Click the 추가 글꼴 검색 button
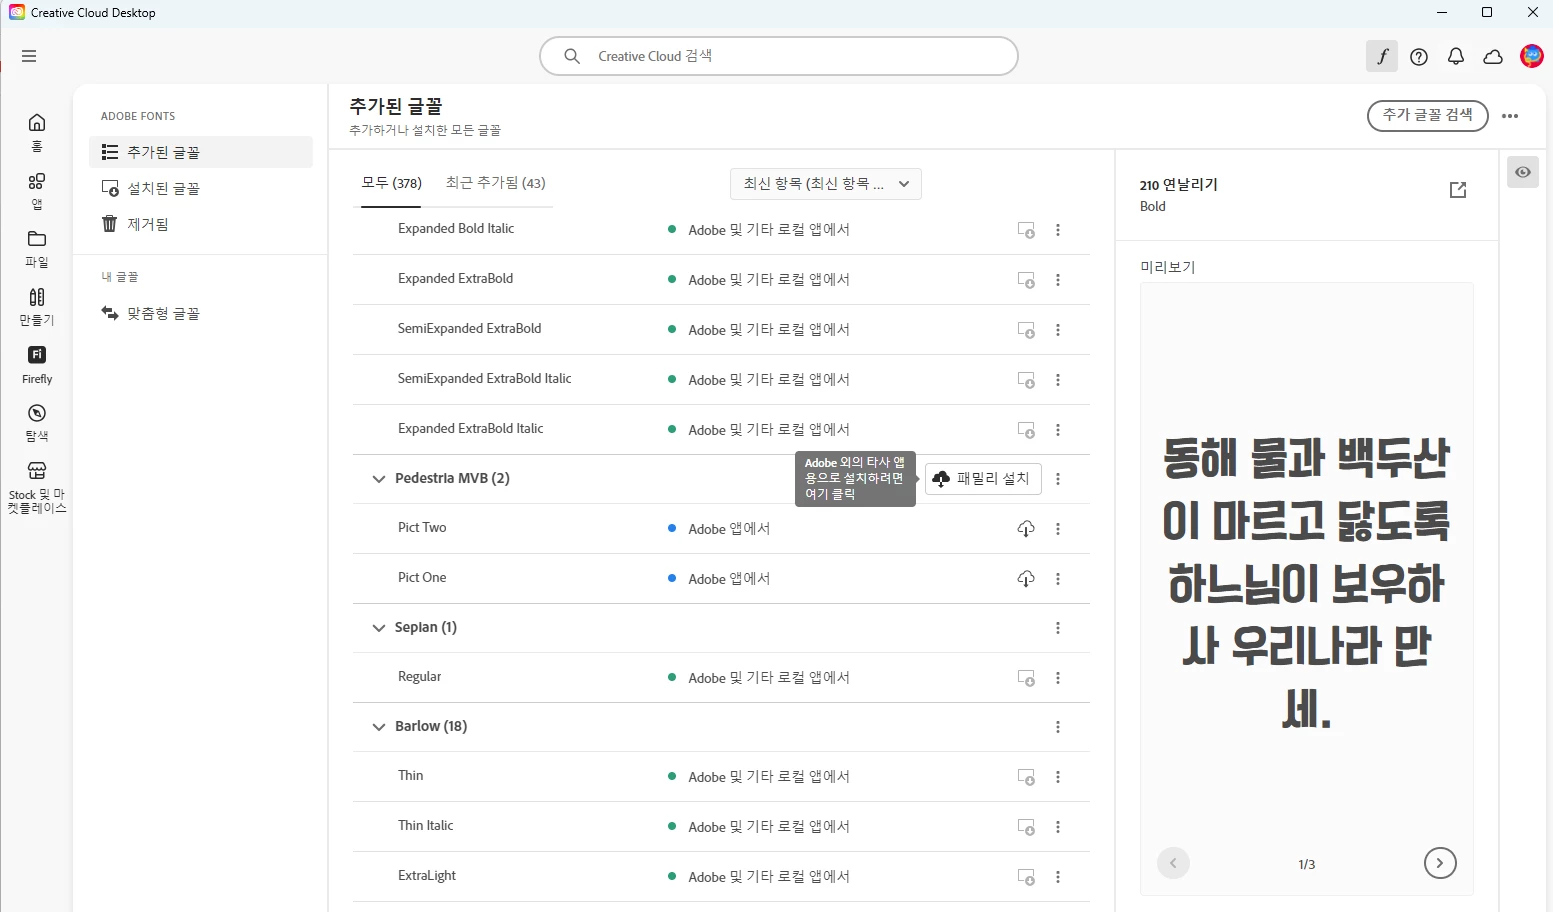Image resolution: width=1553 pixels, height=912 pixels. tap(1427, 116)
